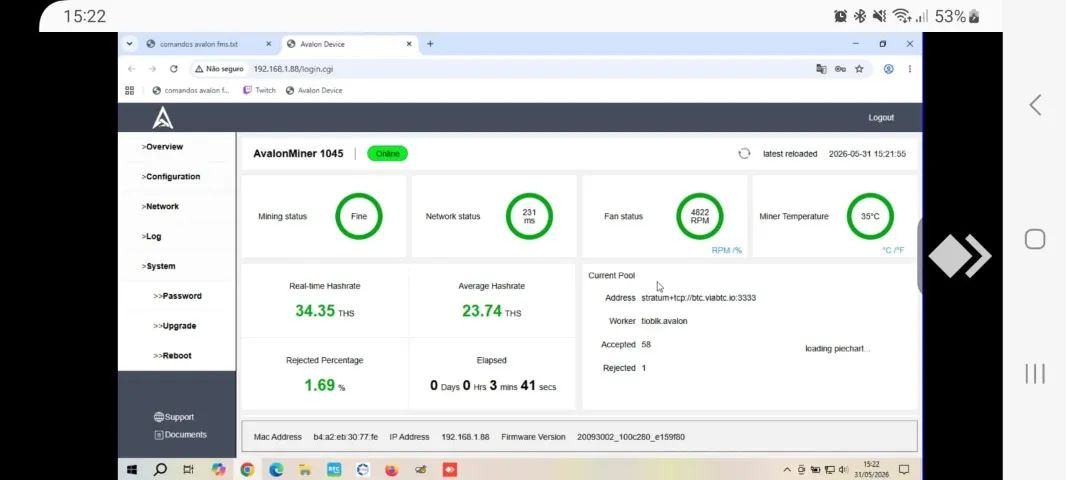Screen dimensions: 1066x480
Task: Collapse the System sidebar section
Action: 158,267
